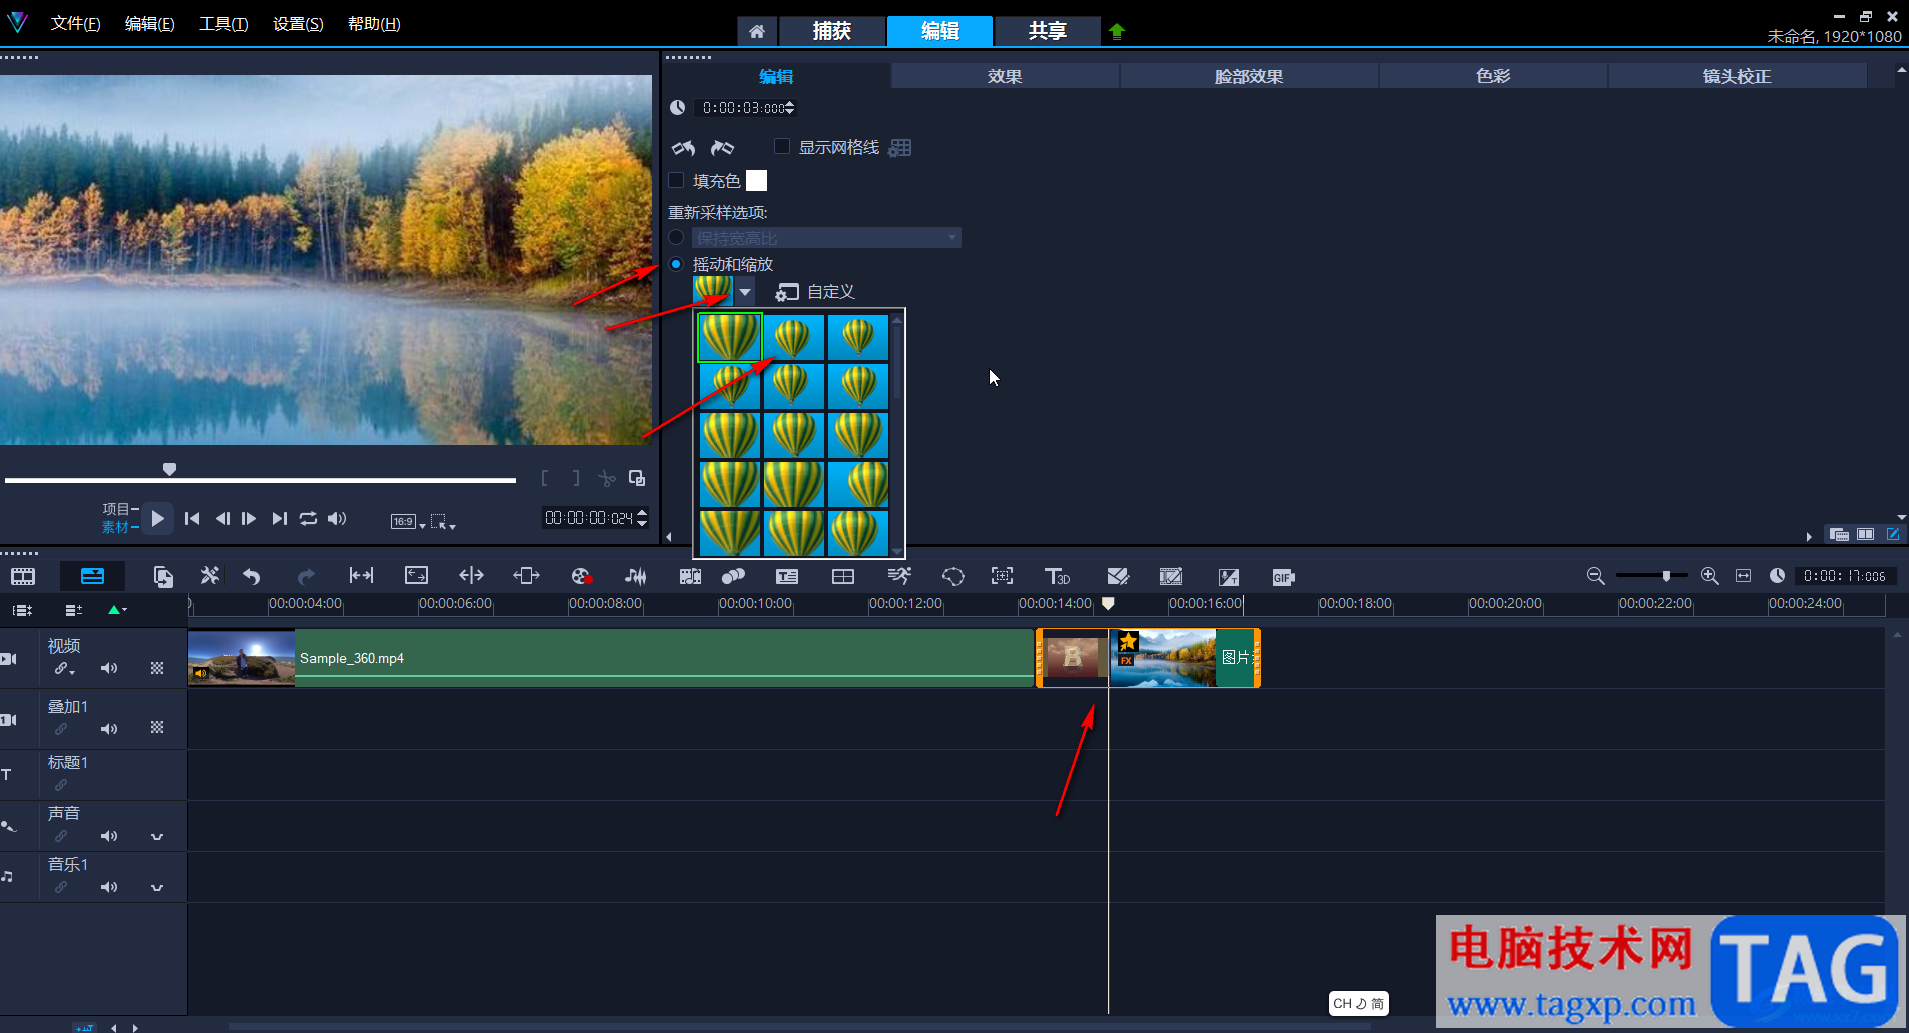Screen dimensions: 1909x1033
Task: Open the Subtitle Editor icon
Action: pyautogui.click(x=787, y=576)
